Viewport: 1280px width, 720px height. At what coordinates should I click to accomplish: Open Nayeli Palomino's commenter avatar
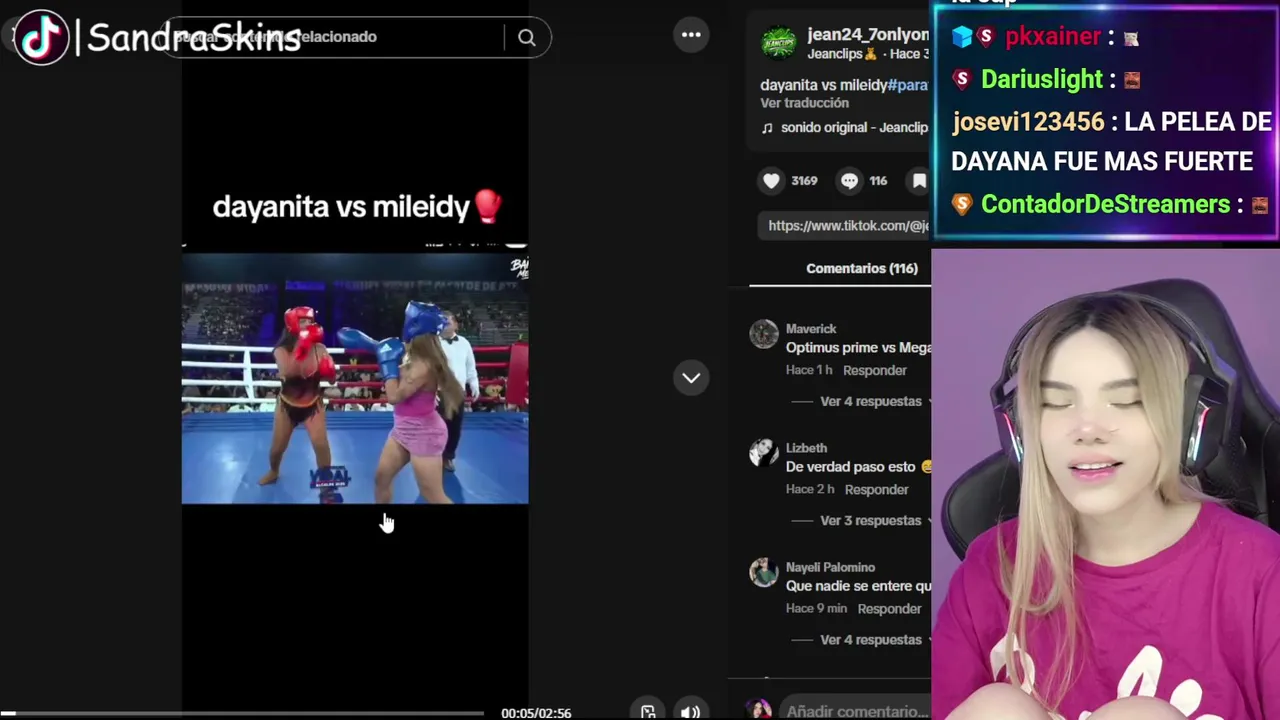[x=764, y=572]
